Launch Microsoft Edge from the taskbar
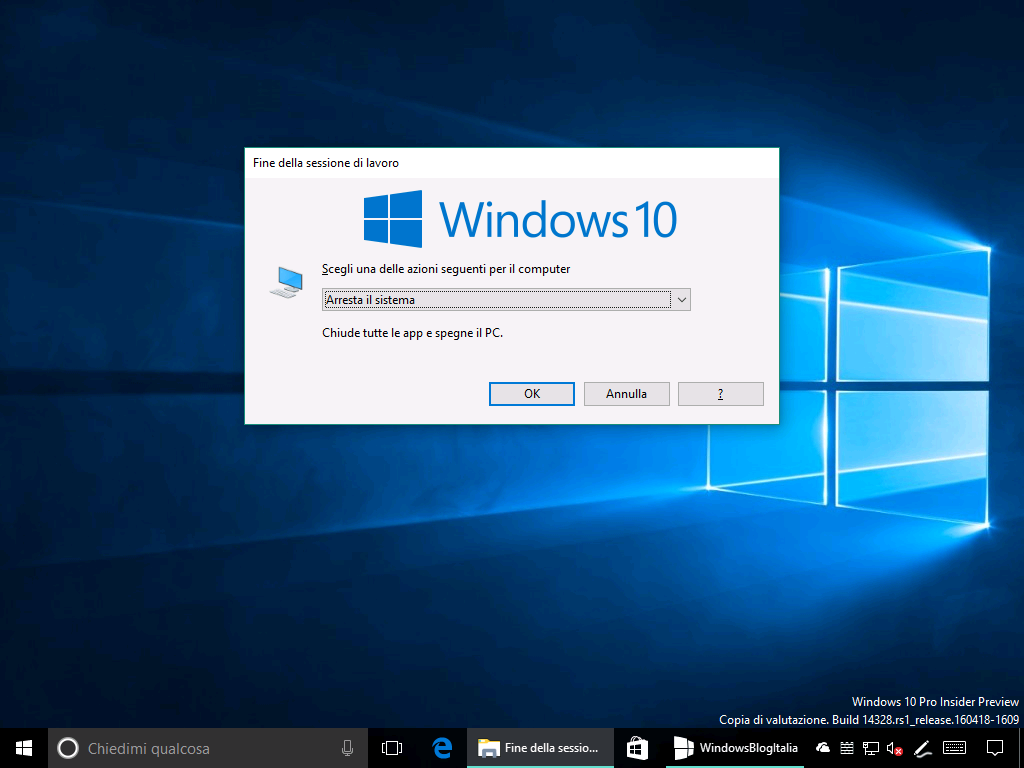Viewport: 1024px width, 768px height. click(x=442, y=748)
